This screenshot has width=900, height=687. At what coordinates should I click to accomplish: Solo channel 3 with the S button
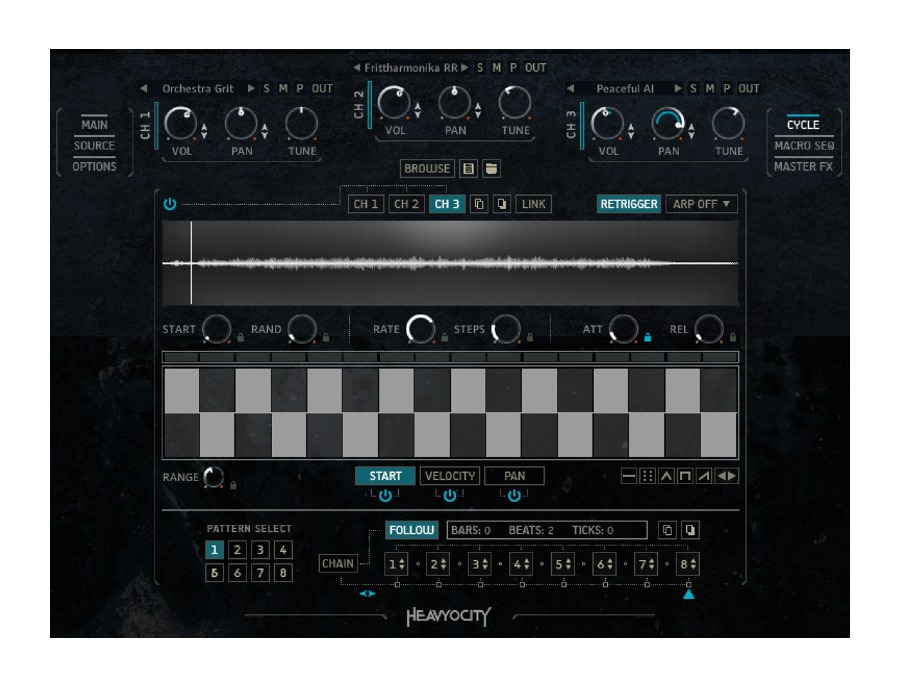tap(693, 89)
